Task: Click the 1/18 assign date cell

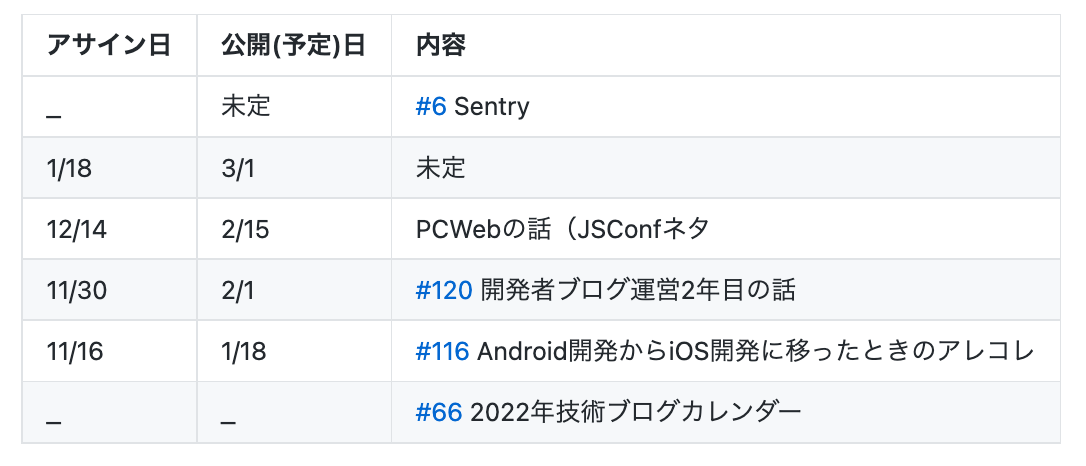Action: pyautogui.click(x=109, y=168)
